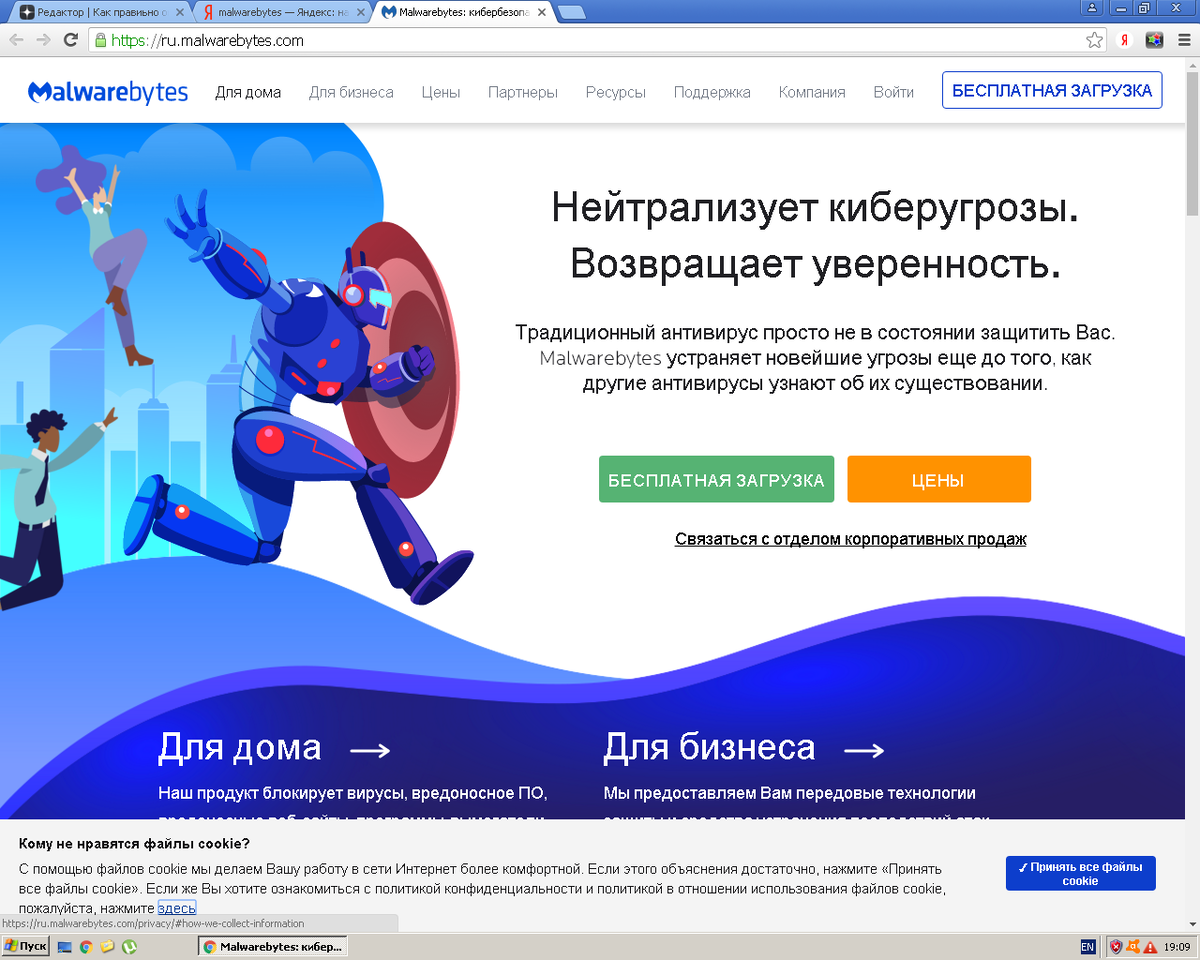Viewport: 1200px width, 960px height.
Task: Switch to the malwarebytes Яндекс tab
Action: click(x=282, y=13)
